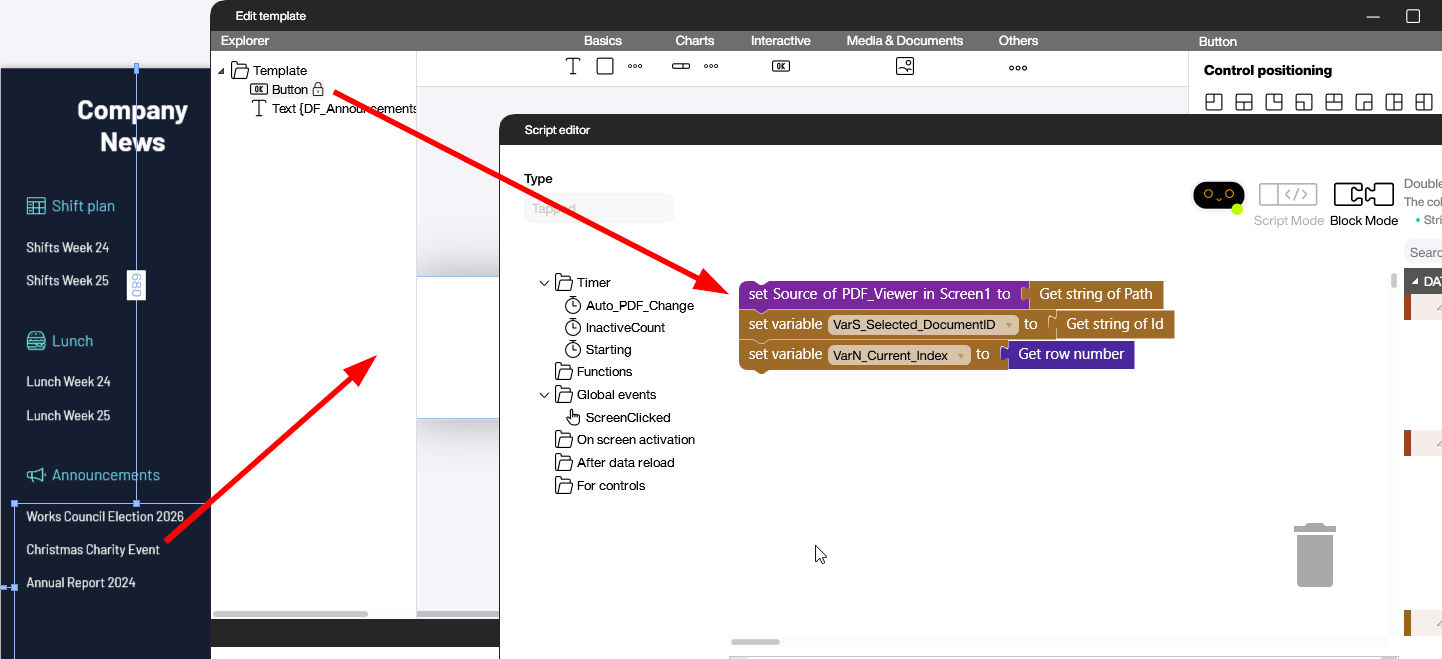Viewport: 1442px width, 659px height.
Task: Select the ScreenClicked event in tree
Action: pyautogui.click(x=627, y=418)
